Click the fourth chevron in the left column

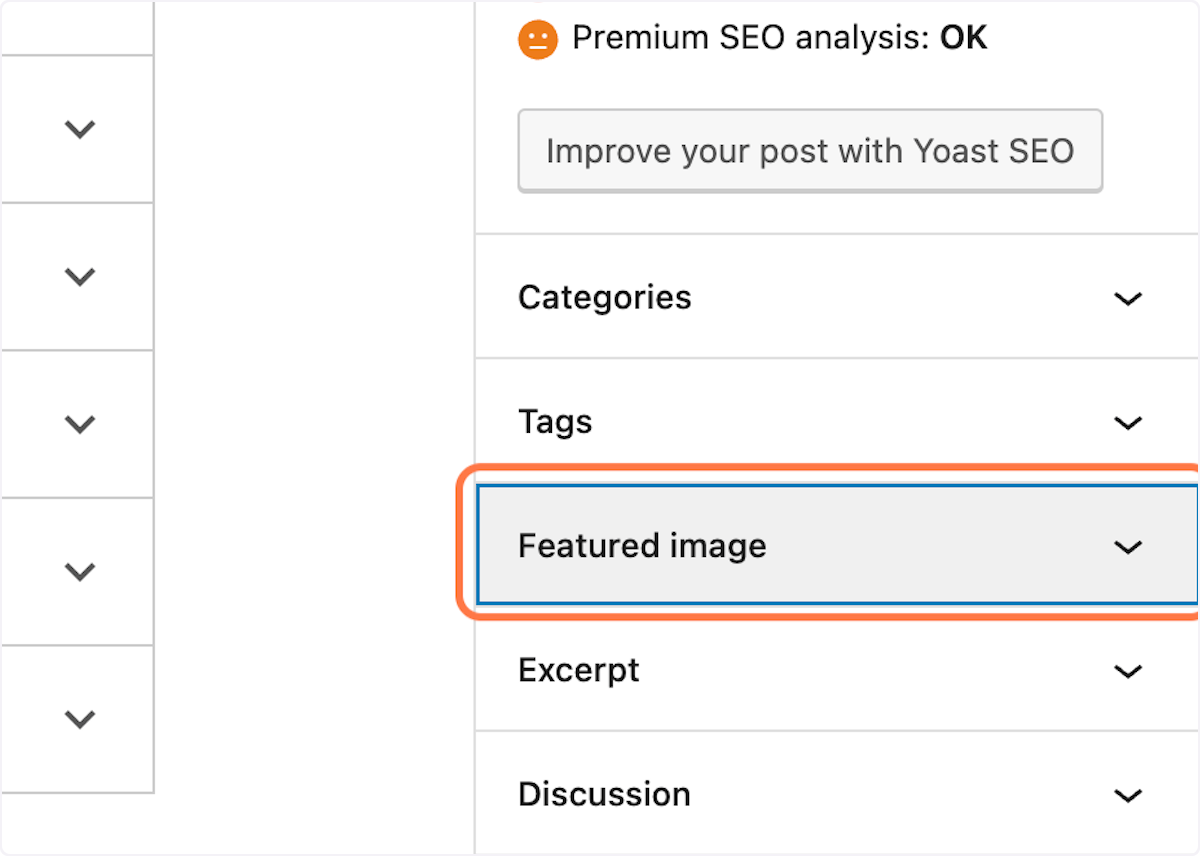79,571
